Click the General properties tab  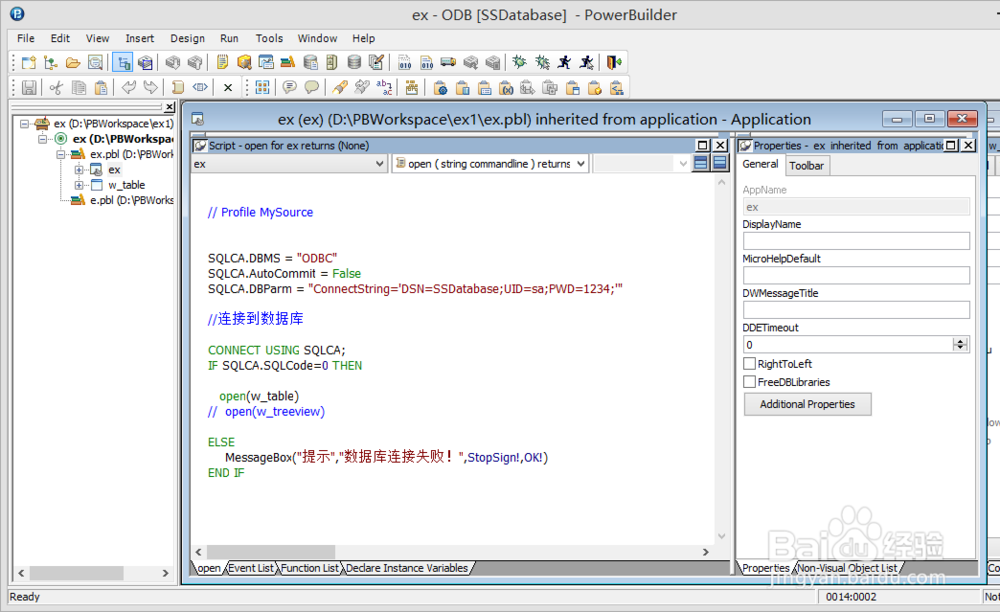(760, 164)
